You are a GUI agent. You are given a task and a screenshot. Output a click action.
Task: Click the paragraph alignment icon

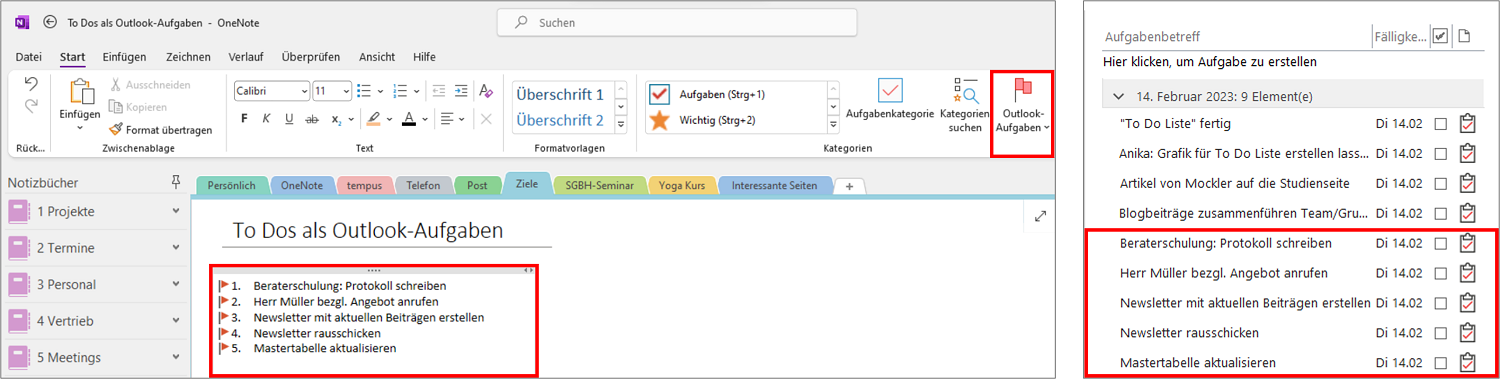448,119
